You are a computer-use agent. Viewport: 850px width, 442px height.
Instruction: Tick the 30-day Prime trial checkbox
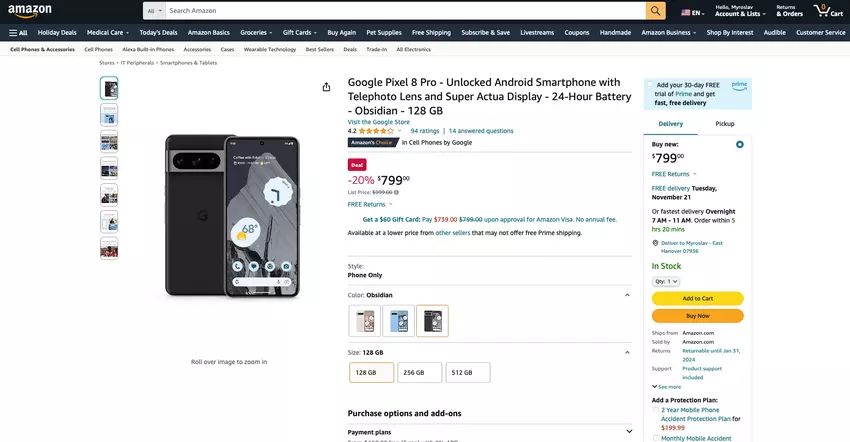(x=650, y=85)
